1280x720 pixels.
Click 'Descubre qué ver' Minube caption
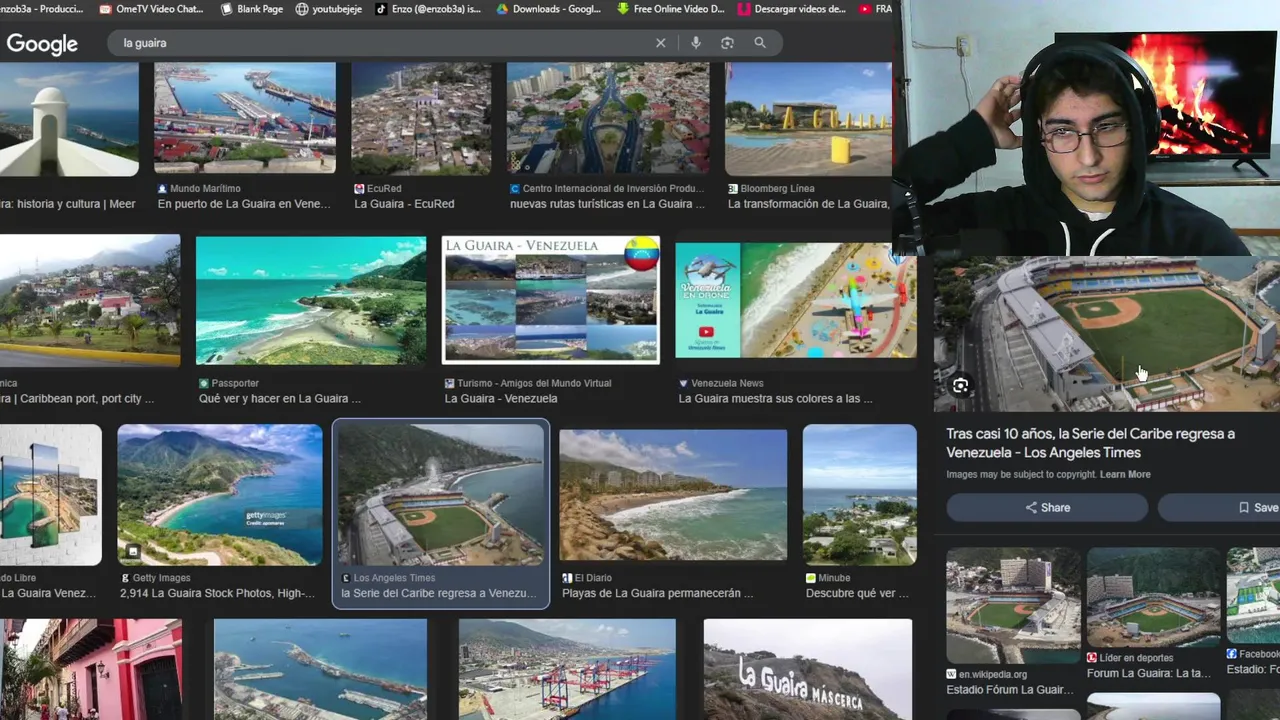tap(857, 594)
